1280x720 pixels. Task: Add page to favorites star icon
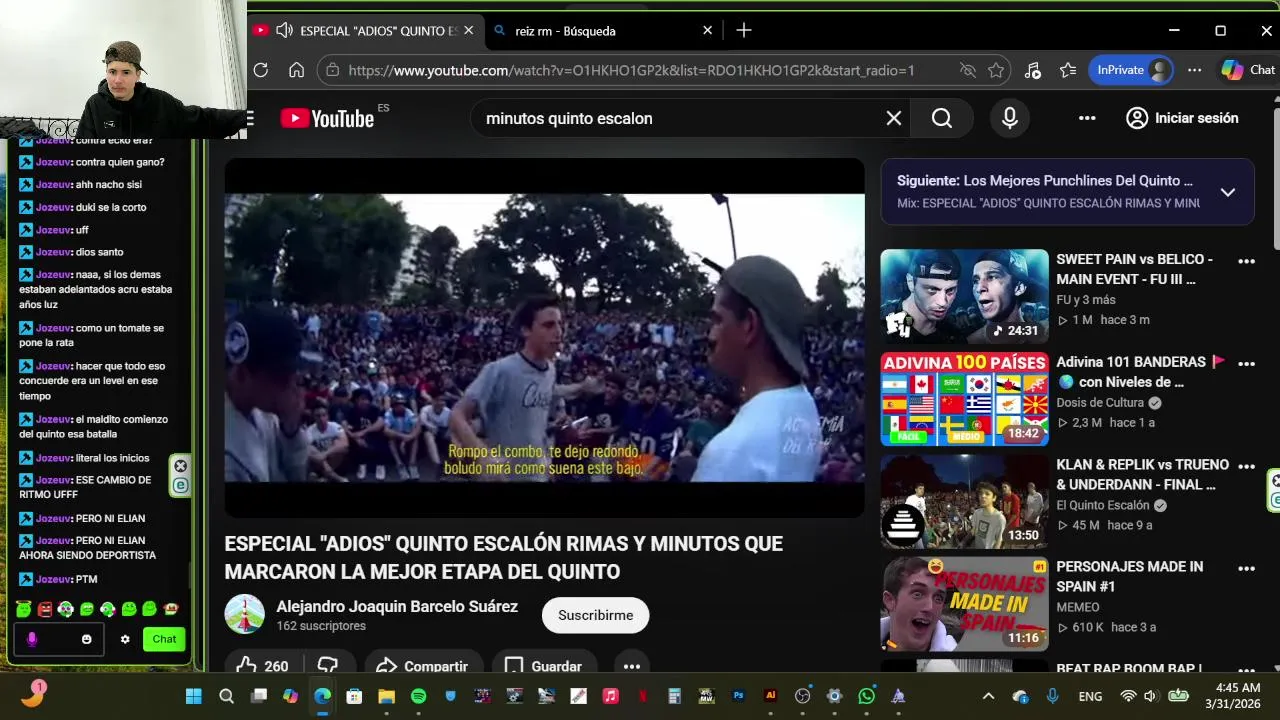(996, 70)
